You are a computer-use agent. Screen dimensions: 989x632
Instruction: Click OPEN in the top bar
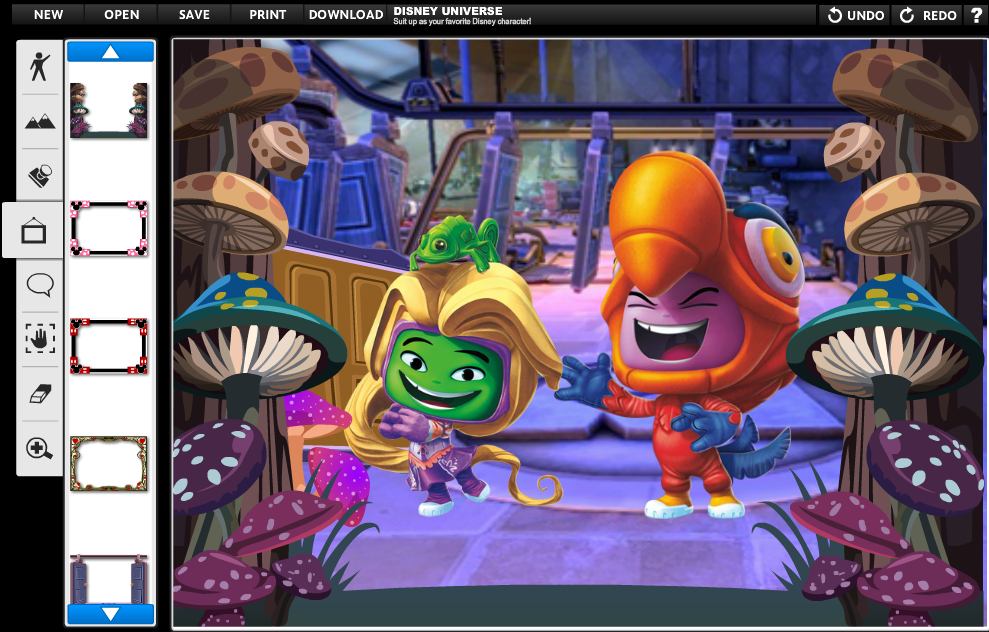click(122, 15)
